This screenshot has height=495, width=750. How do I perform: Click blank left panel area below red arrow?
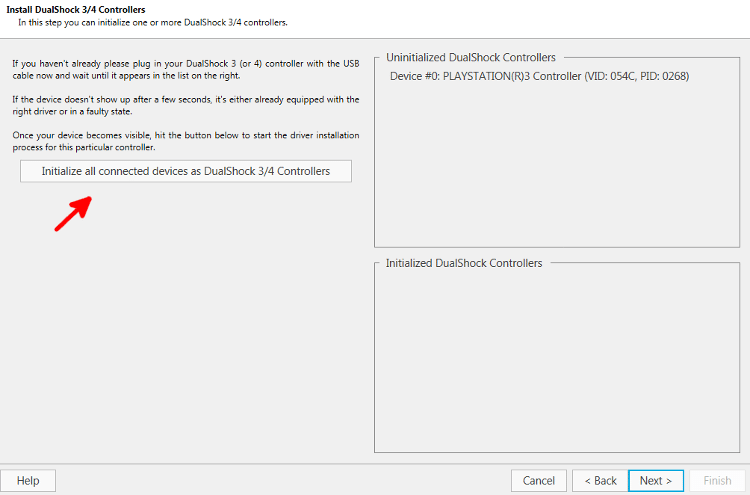[187, 344]
